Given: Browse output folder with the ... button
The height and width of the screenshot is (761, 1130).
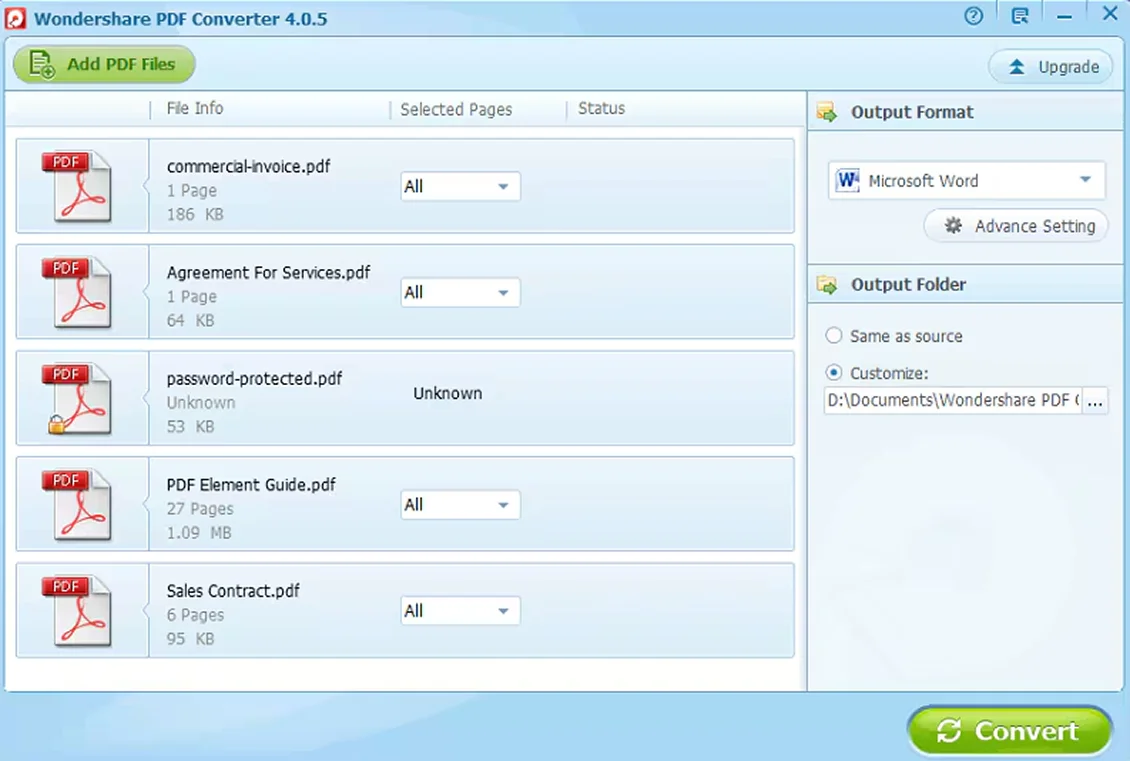Looking at the screenshot, I should (x=1095, y=401).
